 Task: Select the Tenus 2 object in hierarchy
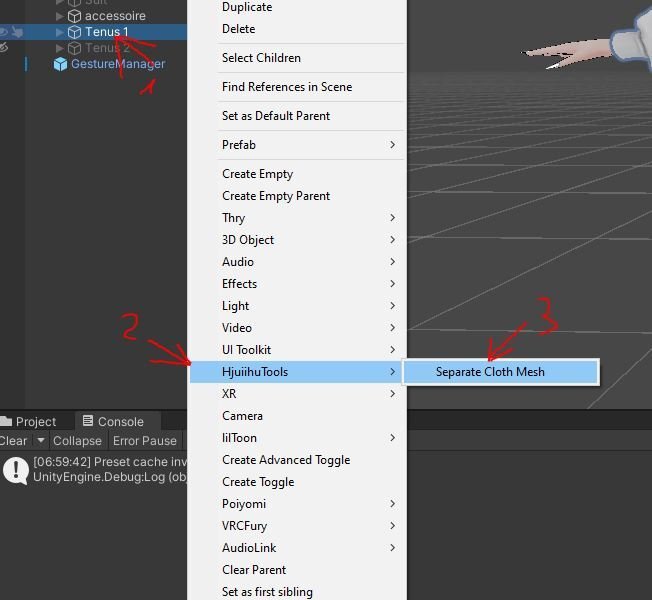coord(107,48)
